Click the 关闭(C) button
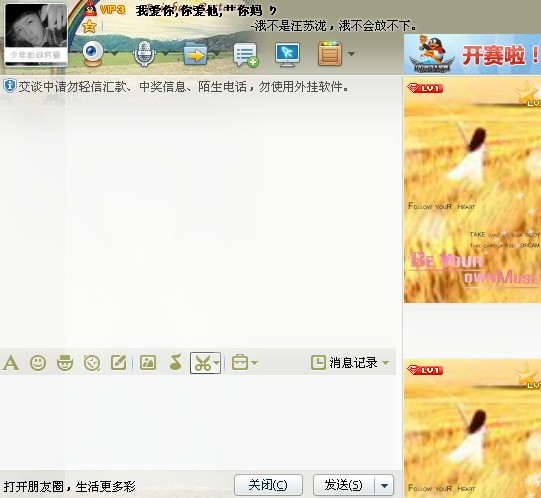 [x=268, y=485]
